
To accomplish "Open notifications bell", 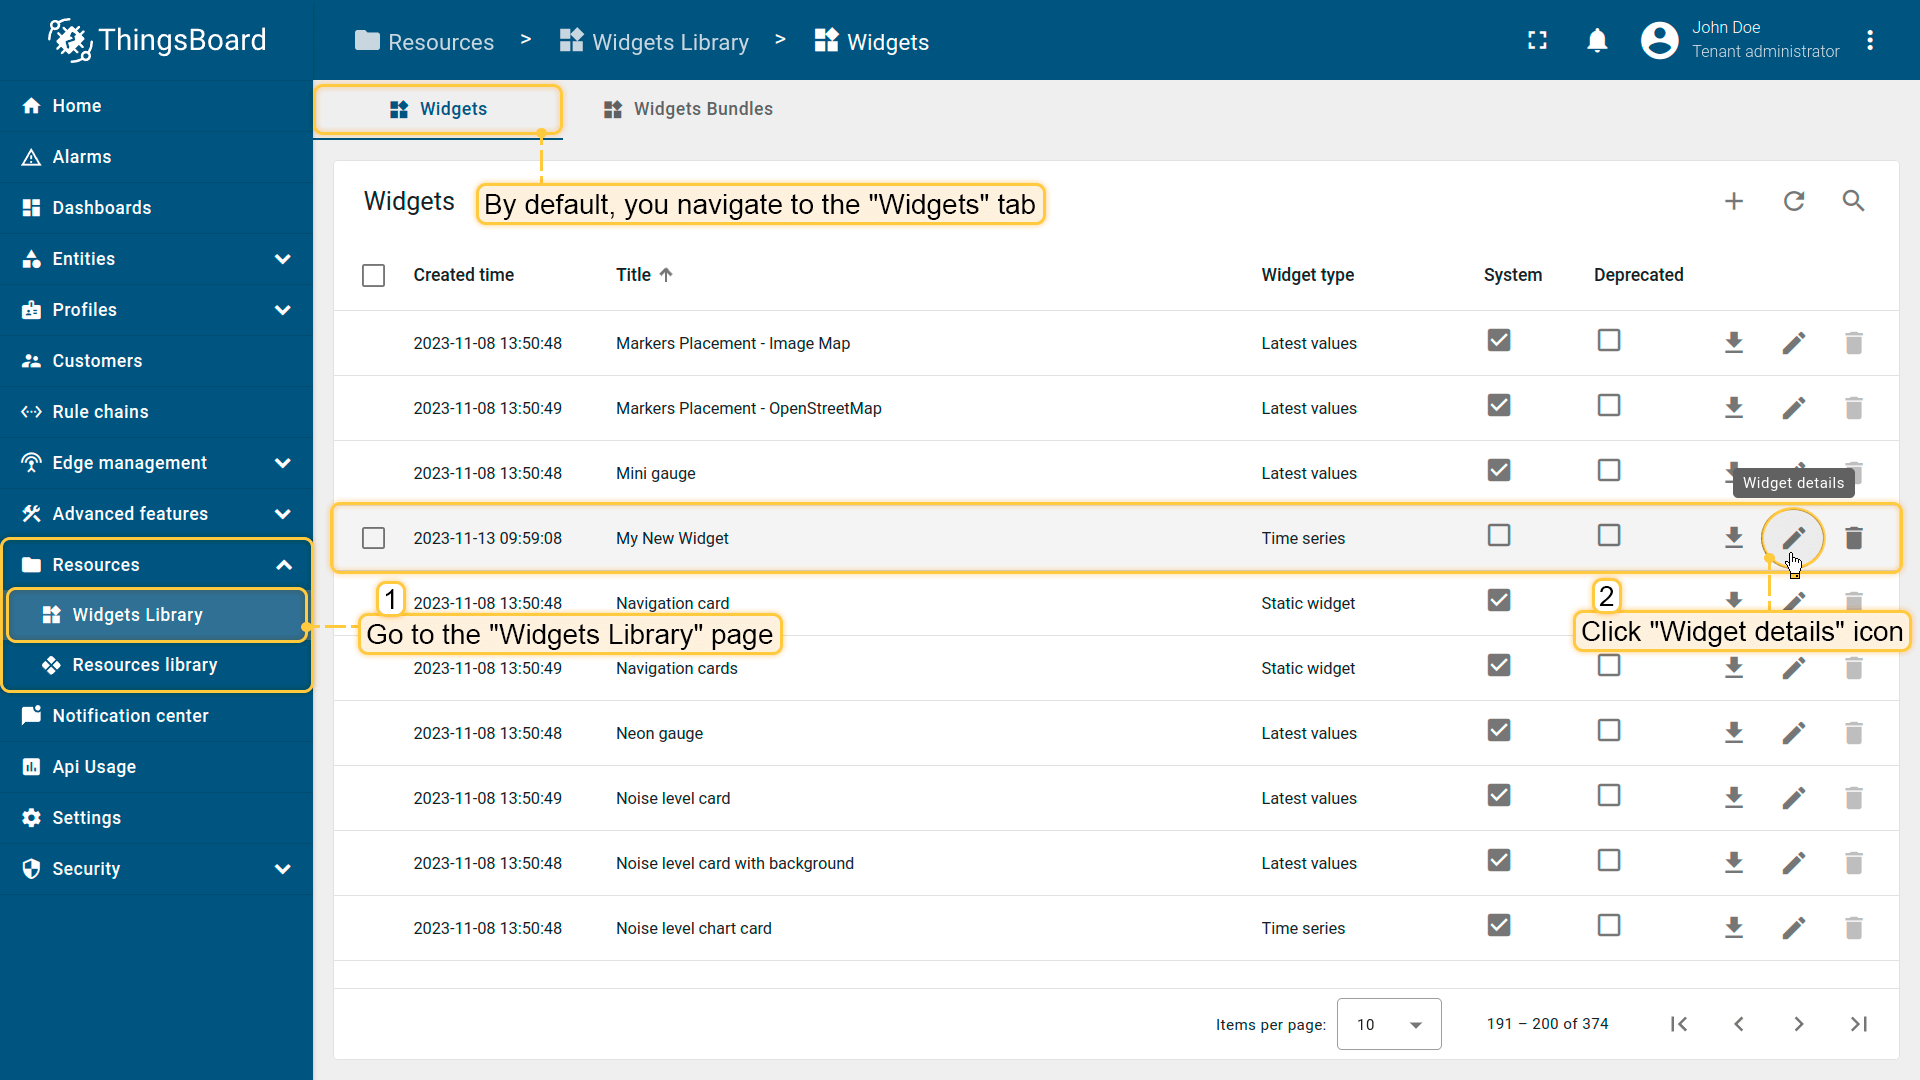I will pyautogui.click(x=1597, y=41).
